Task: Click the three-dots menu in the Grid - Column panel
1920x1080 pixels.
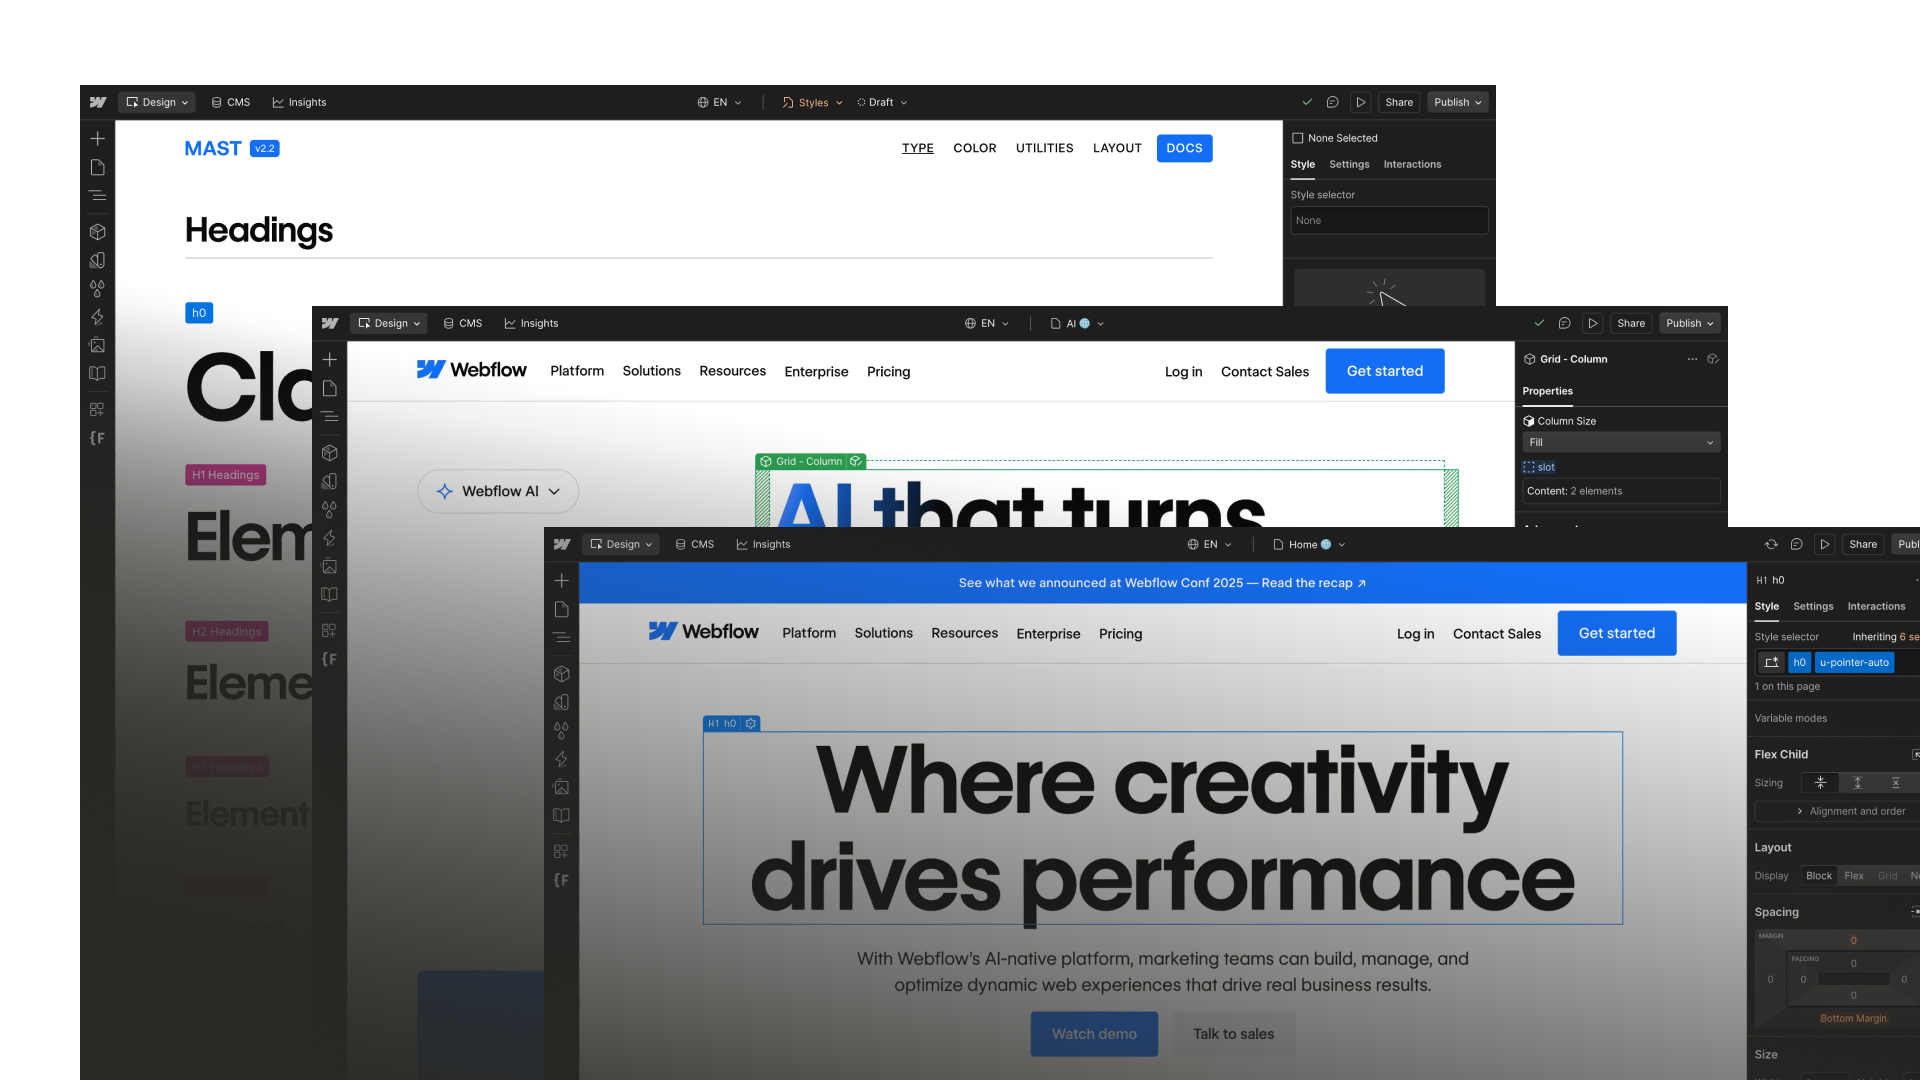Action: [x=1692, y=359]
